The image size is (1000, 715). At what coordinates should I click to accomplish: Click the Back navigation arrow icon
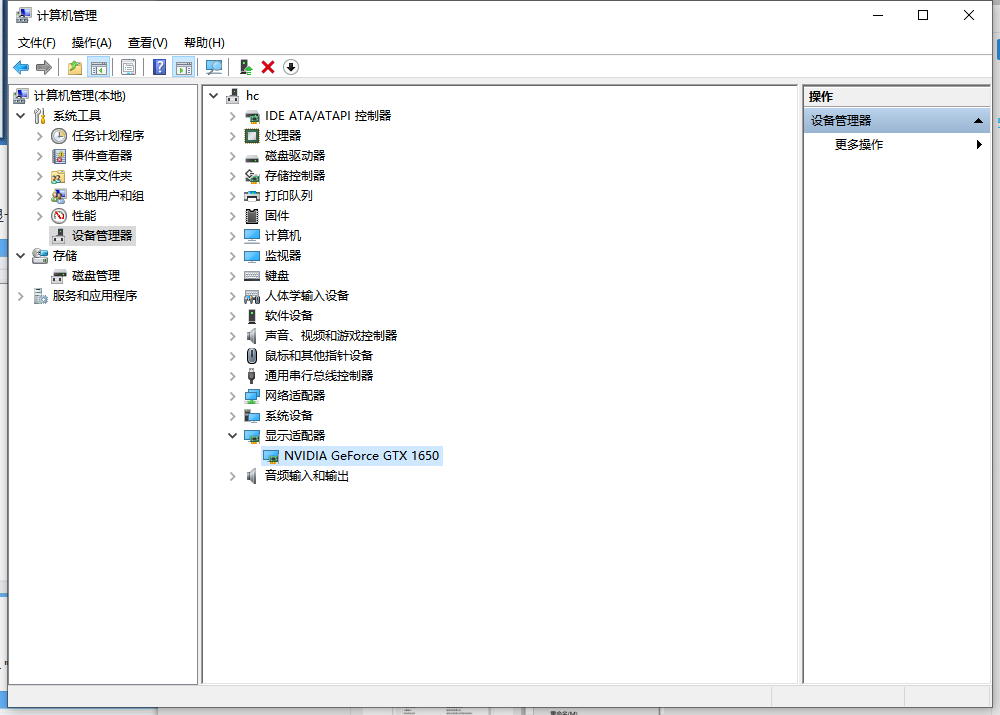tap(20, 67)
